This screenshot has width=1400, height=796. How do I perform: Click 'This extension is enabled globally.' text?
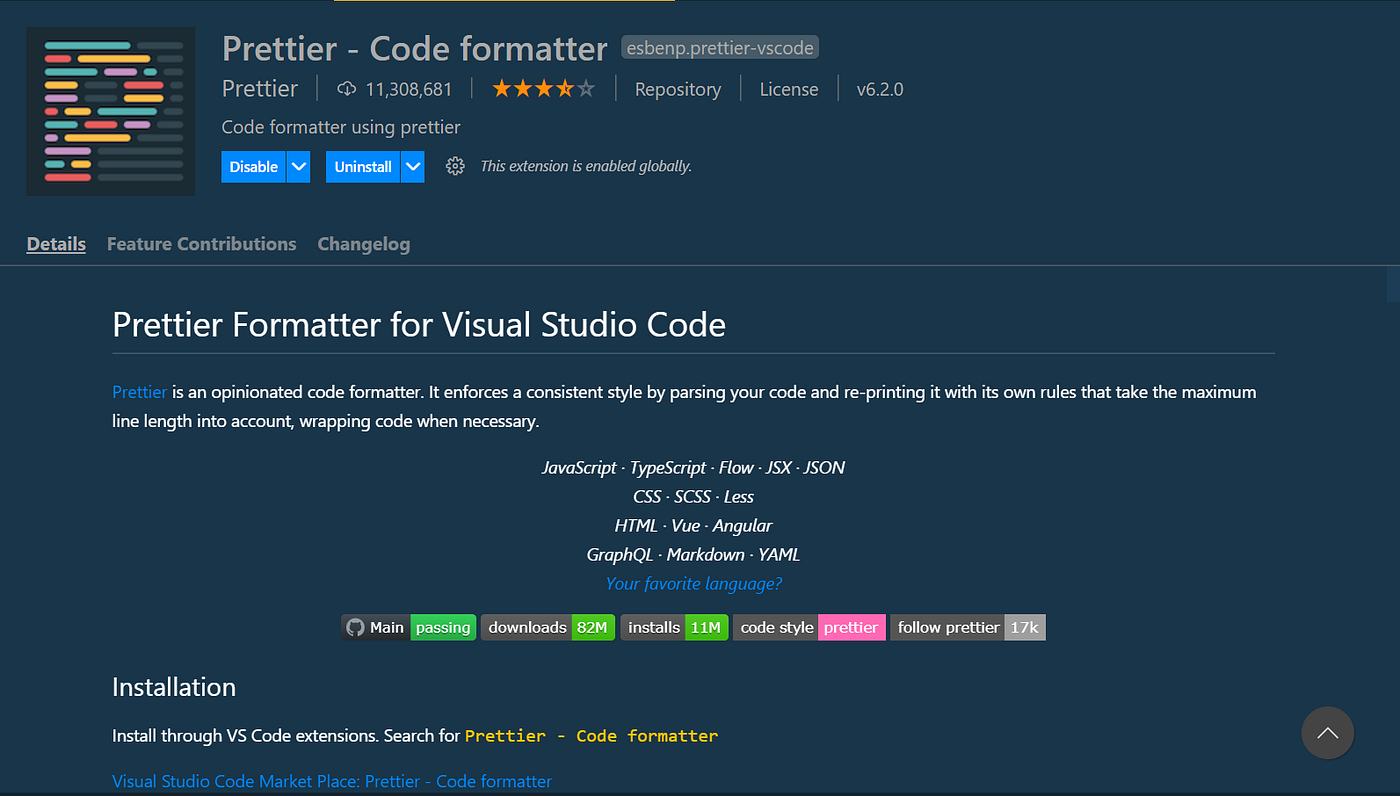[586, 166]
